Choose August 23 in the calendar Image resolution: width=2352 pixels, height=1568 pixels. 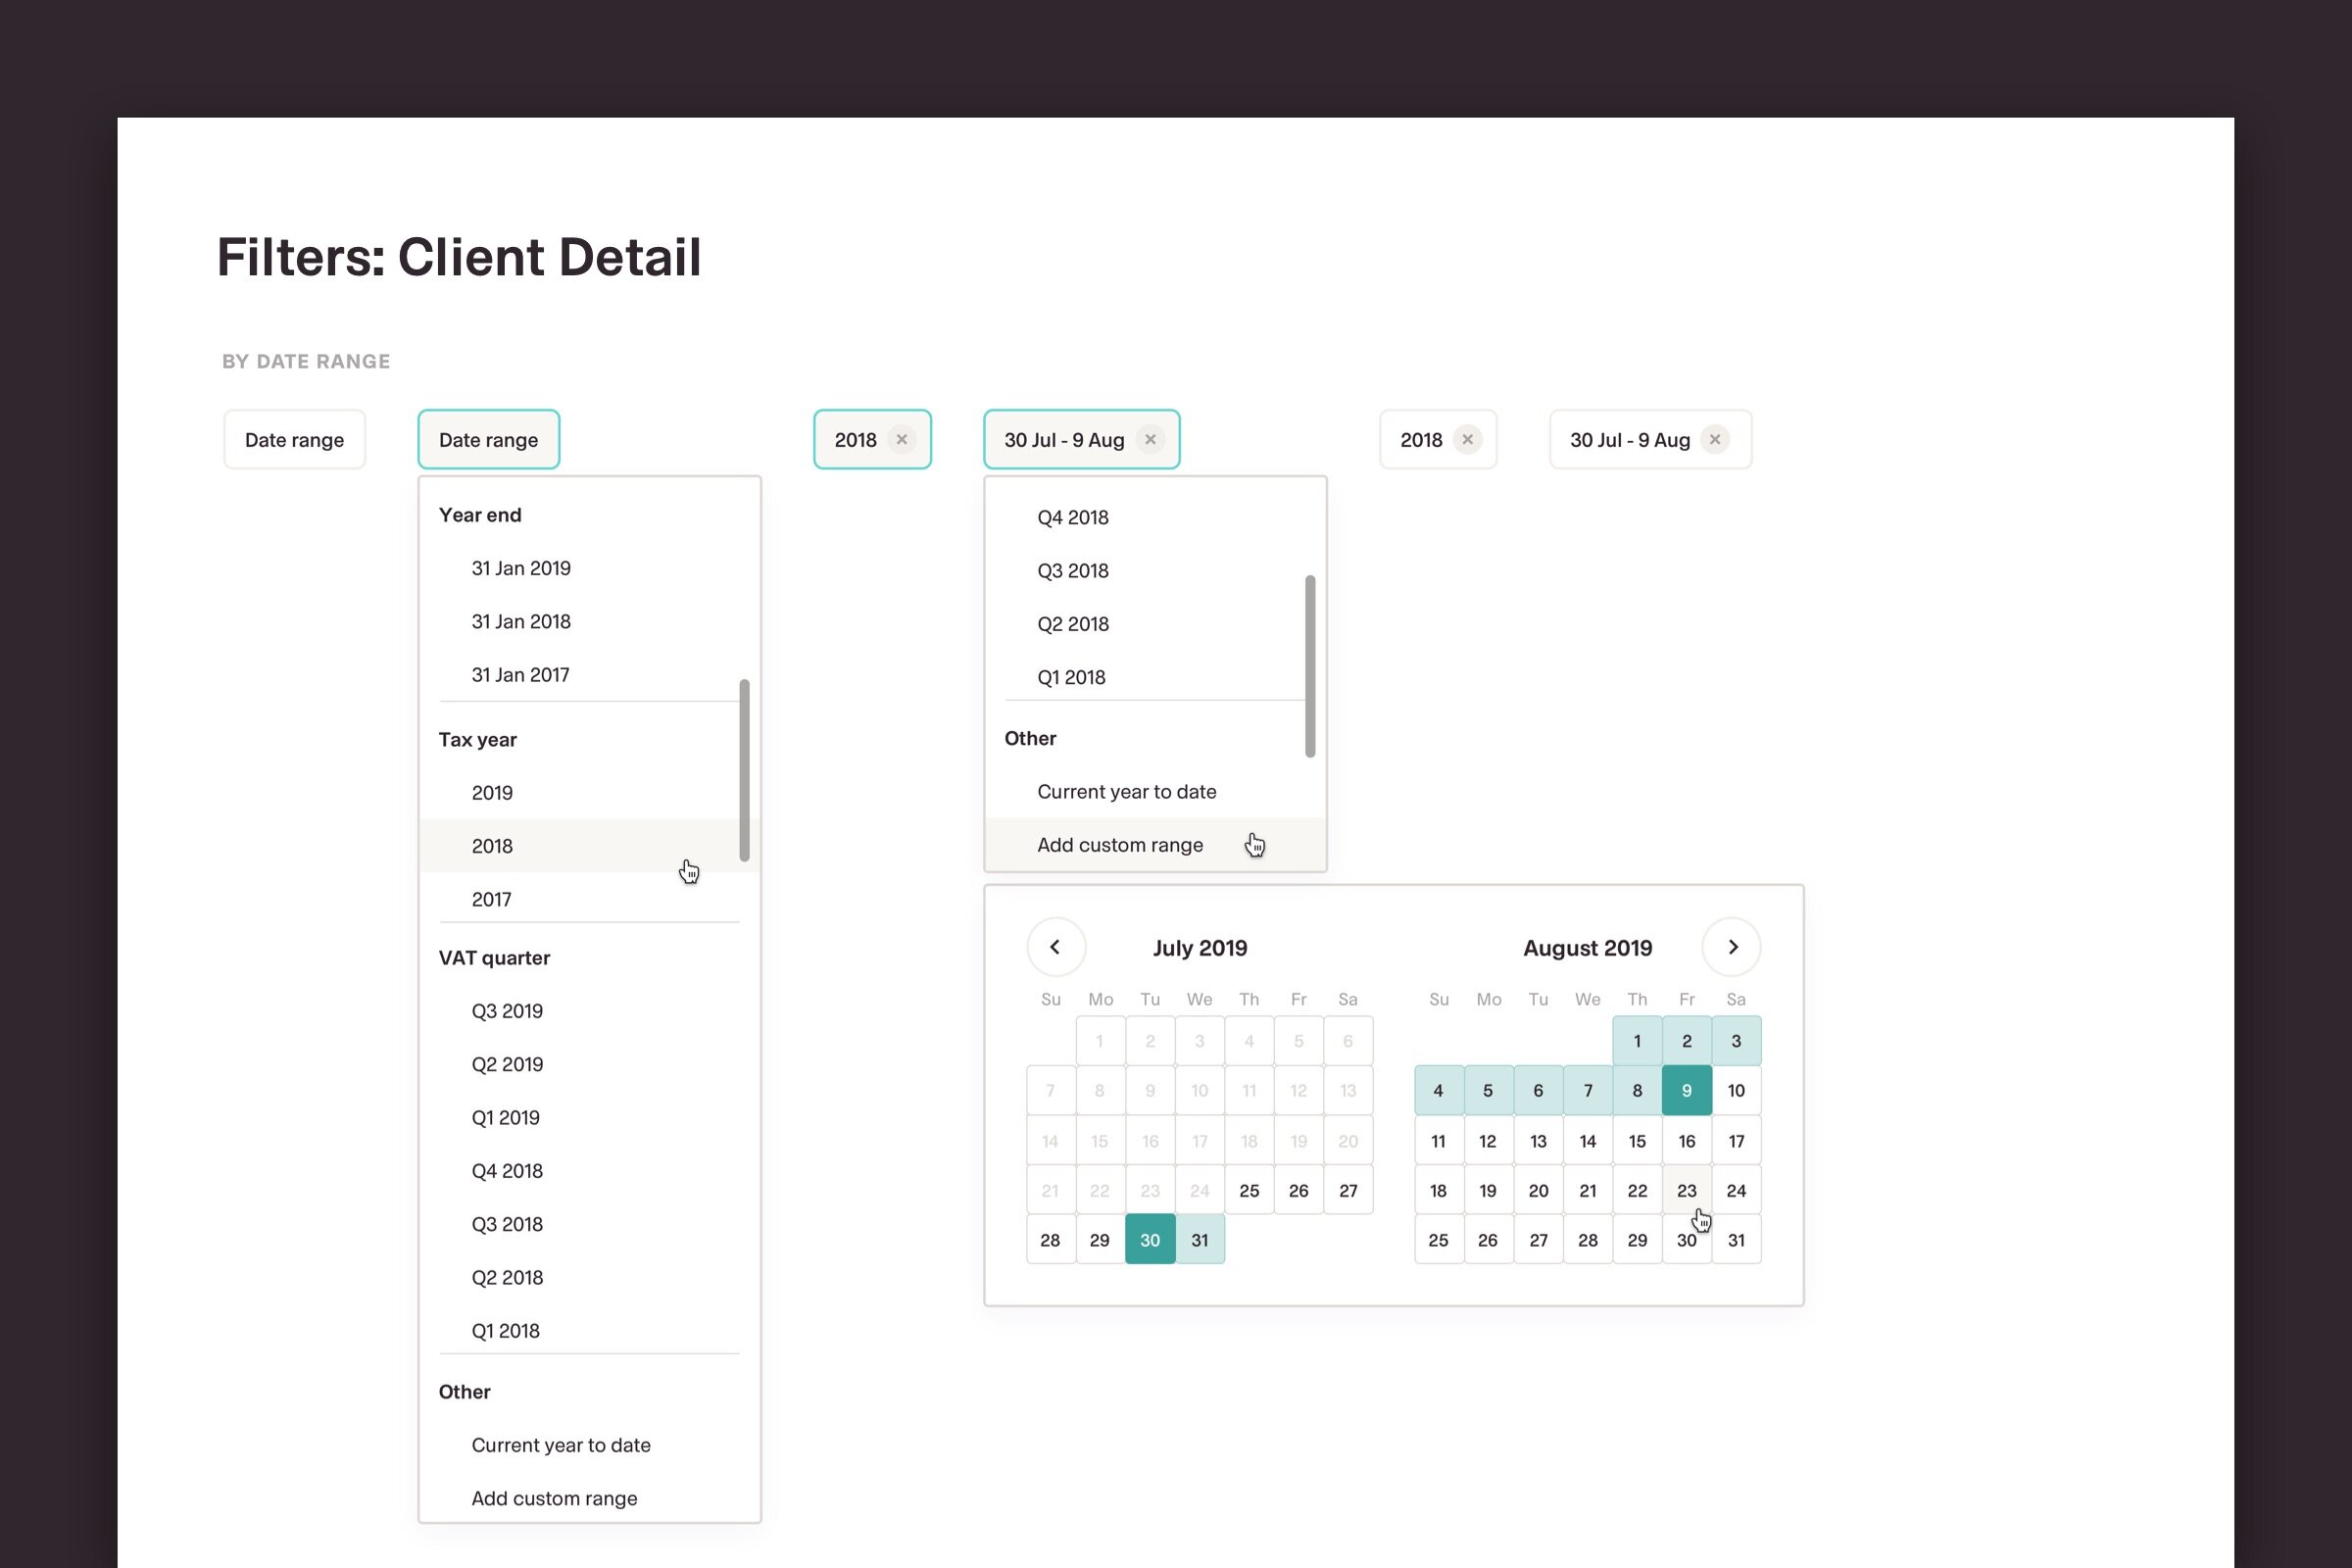(x=1686, y=1190)
